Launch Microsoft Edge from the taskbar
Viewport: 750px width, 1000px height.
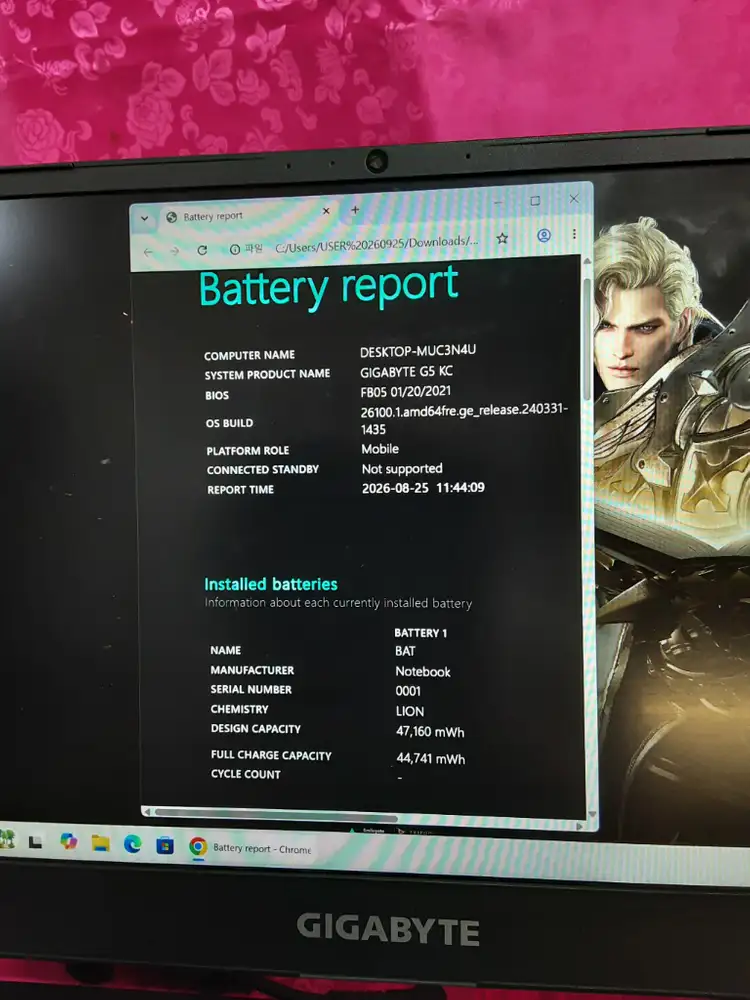click(133, 844)
